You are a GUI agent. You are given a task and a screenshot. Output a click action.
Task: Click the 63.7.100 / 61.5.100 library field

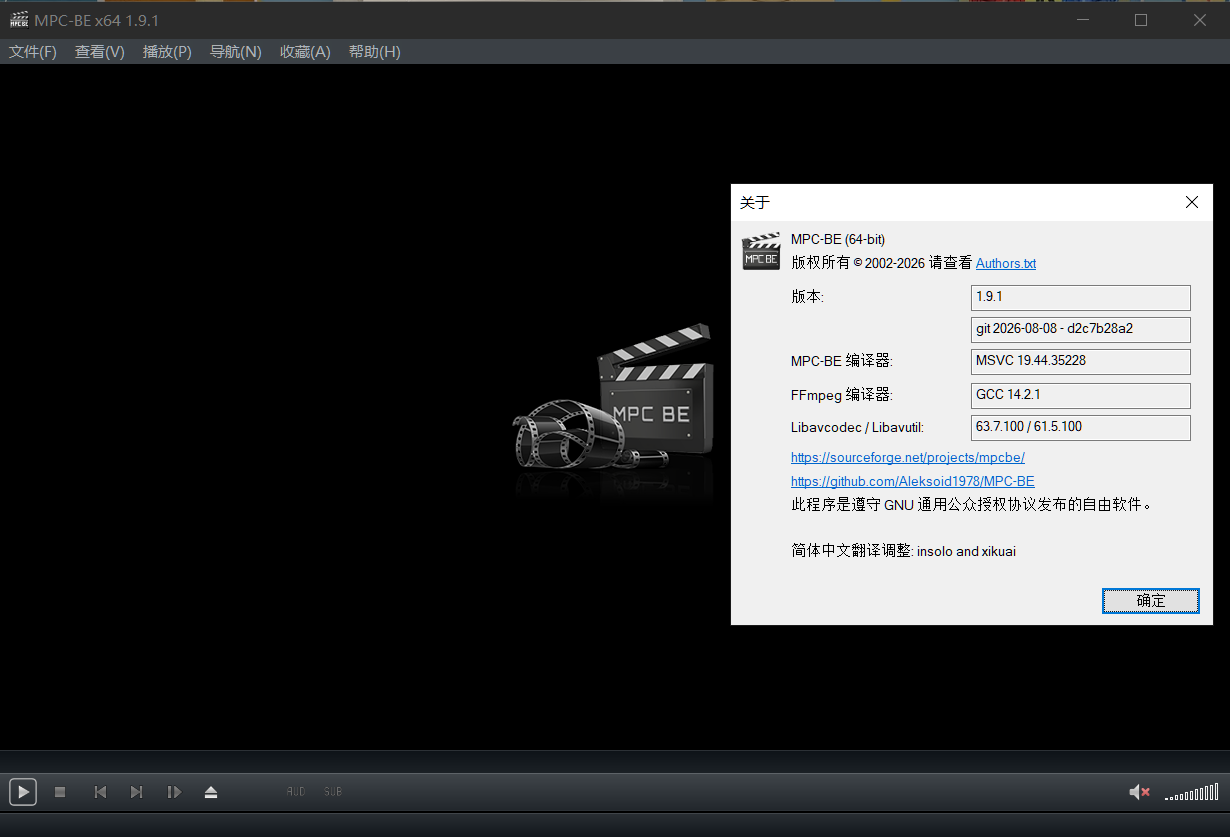(1081, 428)
